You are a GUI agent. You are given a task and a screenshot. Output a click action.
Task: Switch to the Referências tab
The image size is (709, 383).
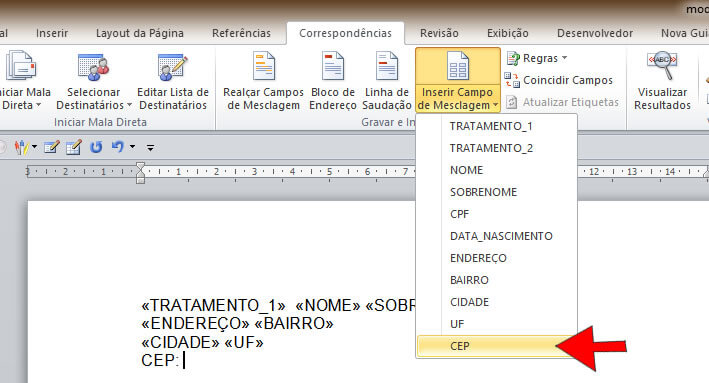(241, 33)
